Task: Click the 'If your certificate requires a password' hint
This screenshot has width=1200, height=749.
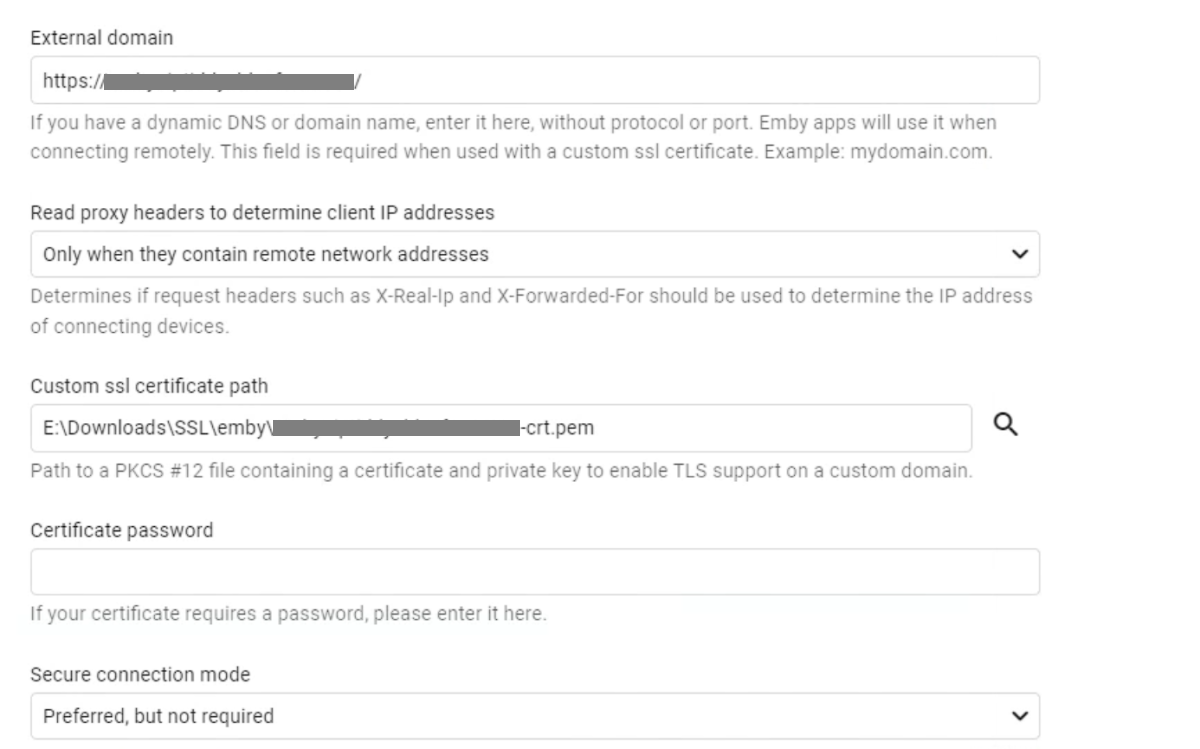Action: tap(288, 613)
